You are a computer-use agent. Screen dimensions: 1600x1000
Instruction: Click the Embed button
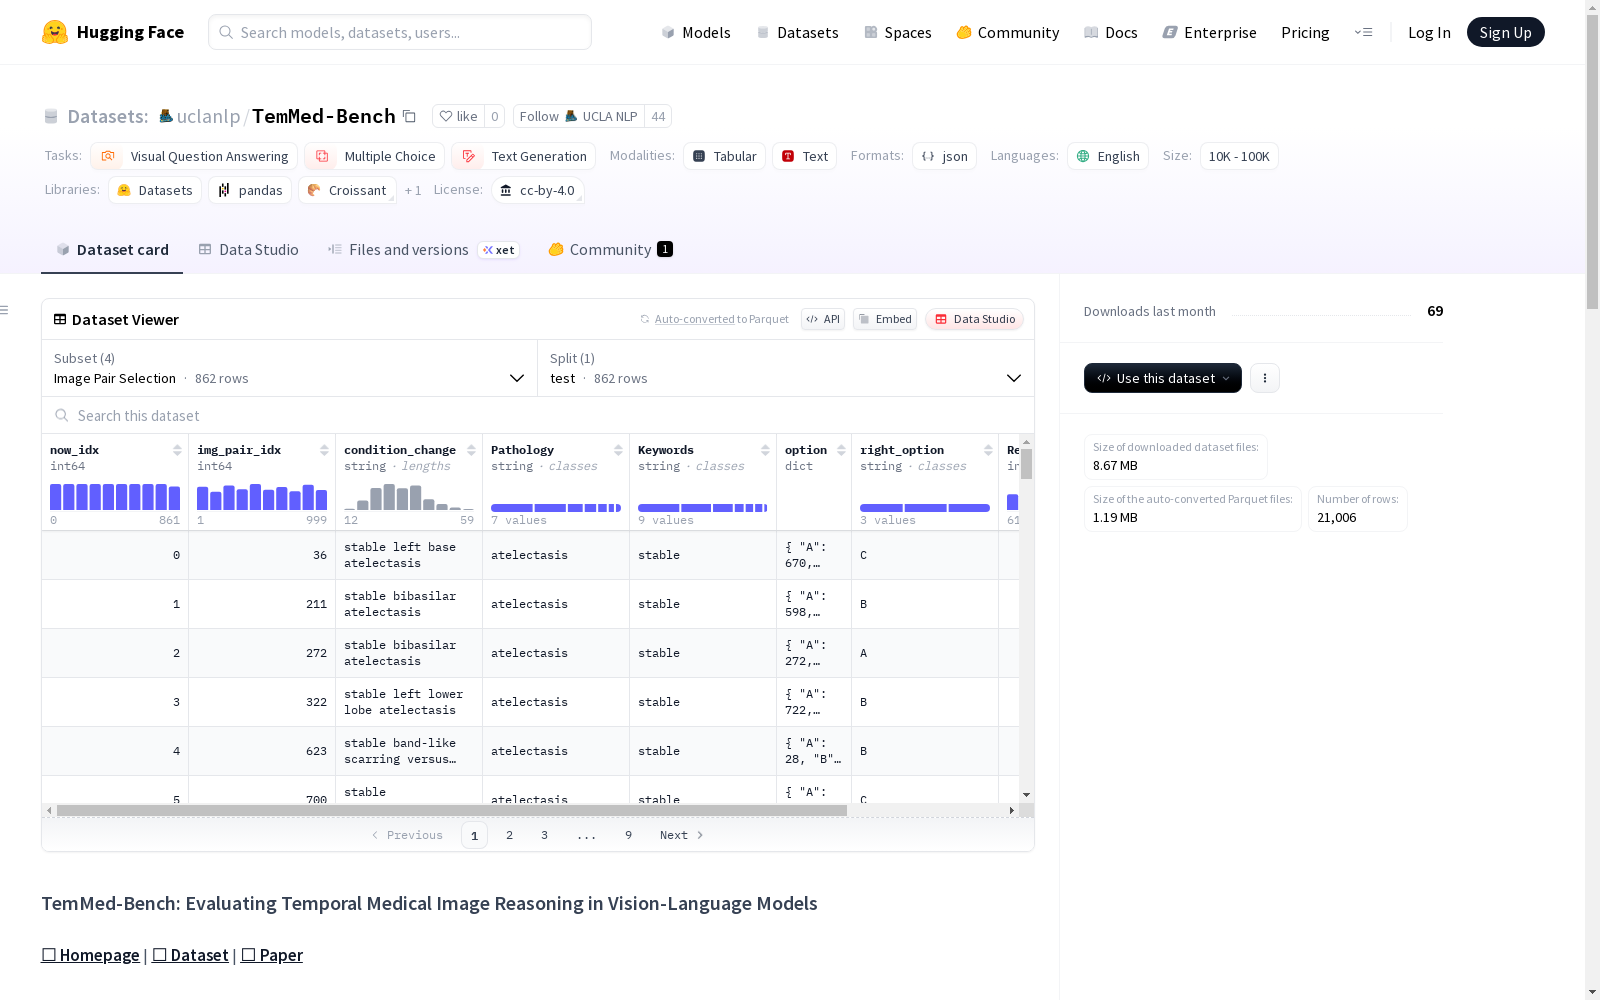click(x=885, y=319)
